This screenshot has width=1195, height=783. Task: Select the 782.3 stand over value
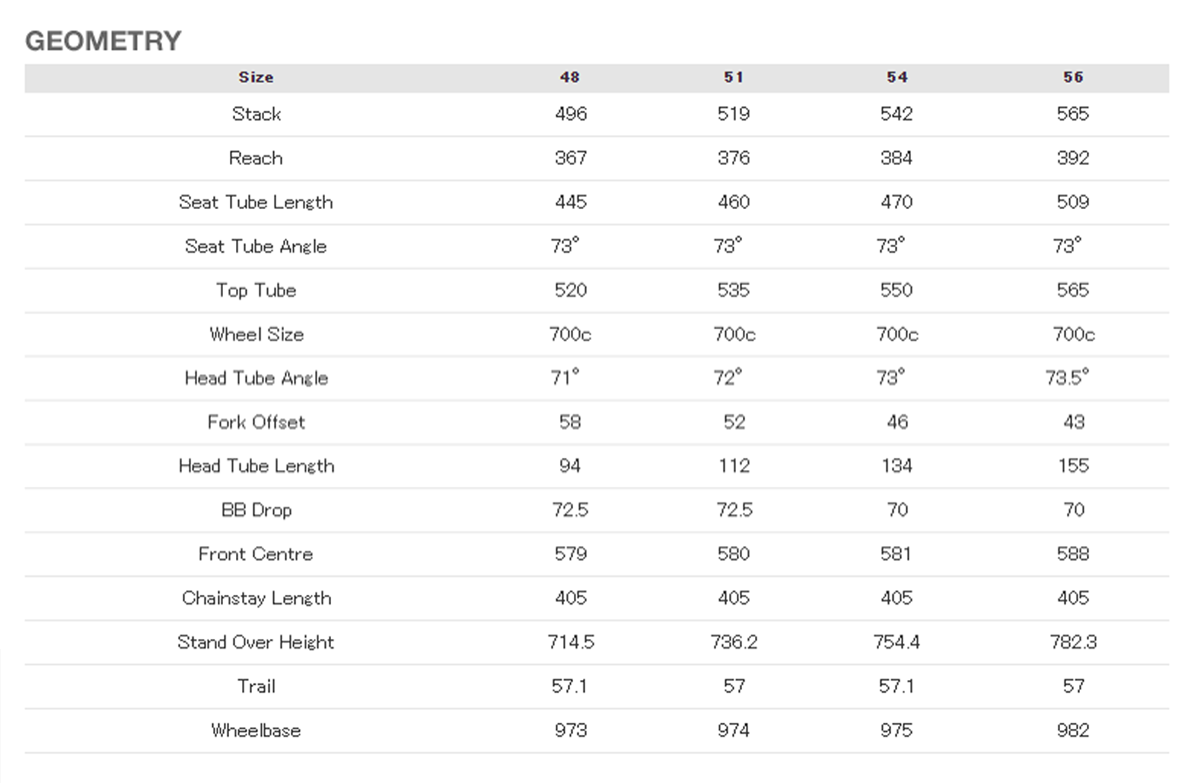(1073, 642)
